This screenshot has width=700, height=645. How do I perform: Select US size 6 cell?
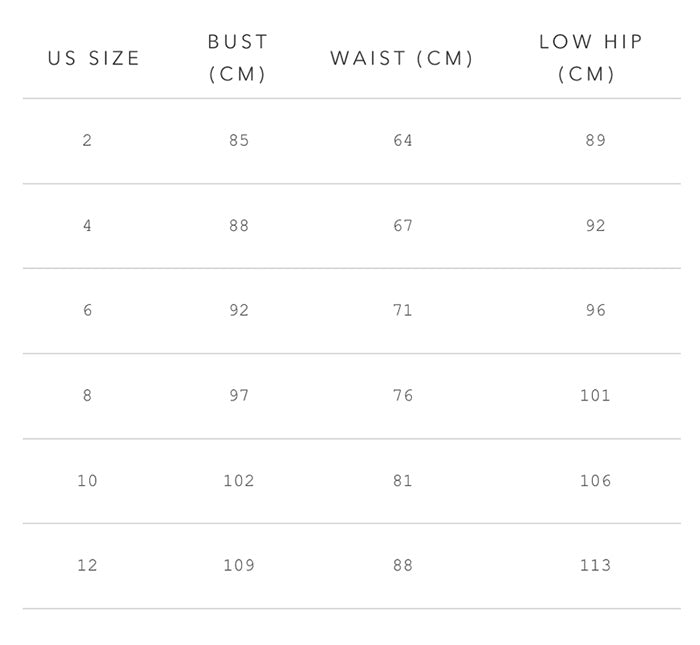(88, 310)
